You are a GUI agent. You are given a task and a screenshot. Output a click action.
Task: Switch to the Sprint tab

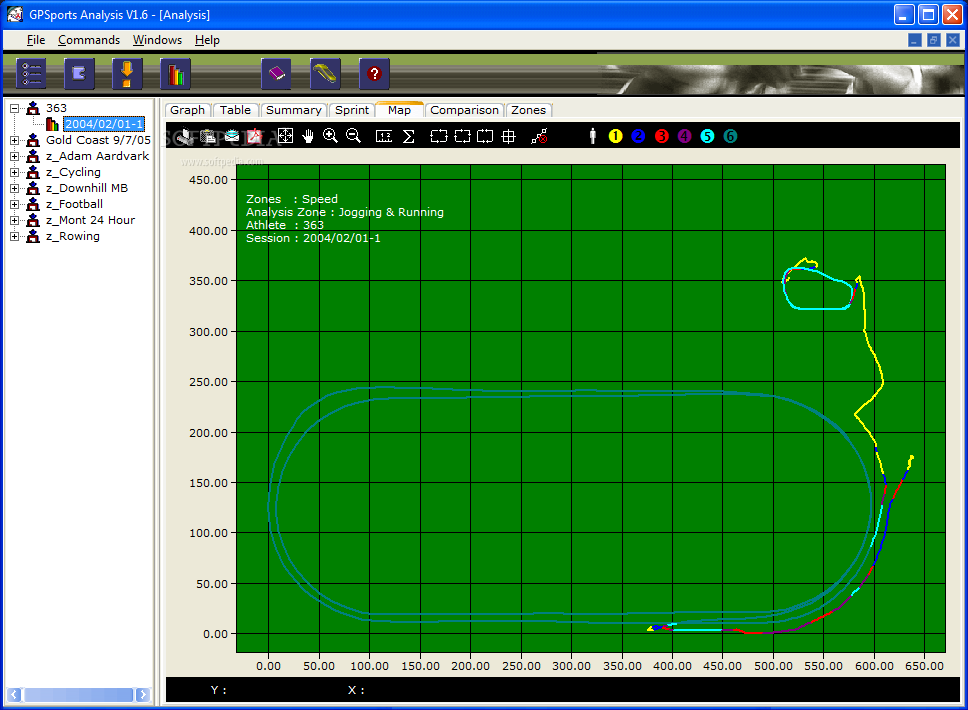click(352, 110)
